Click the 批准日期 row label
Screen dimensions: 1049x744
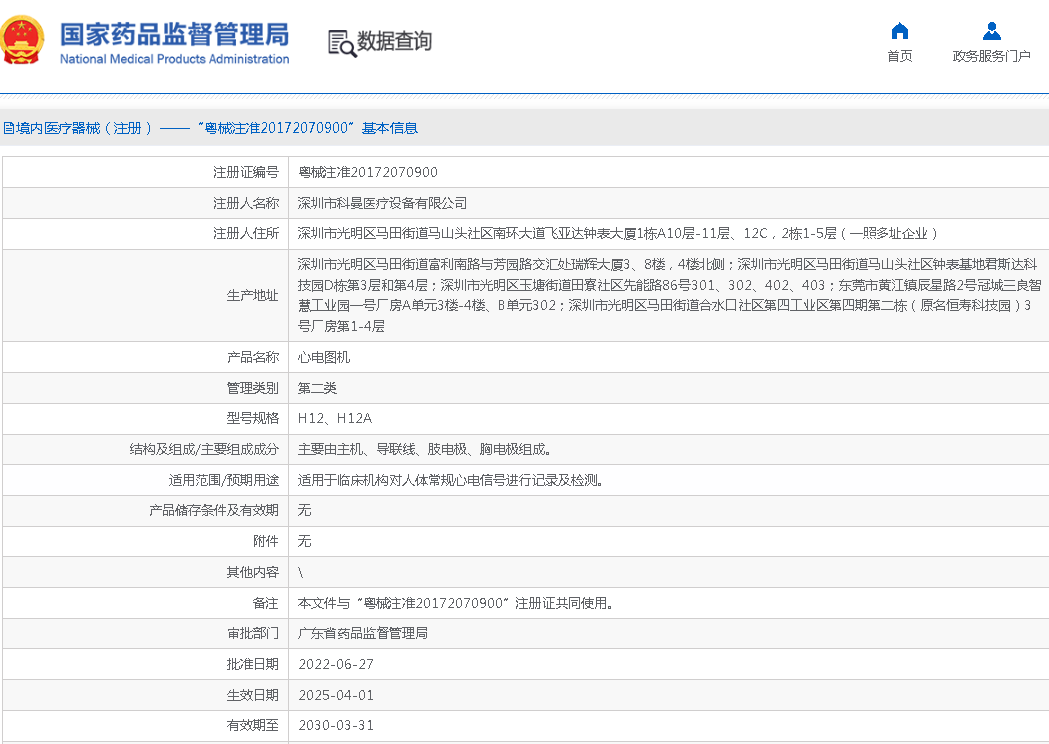252,664
